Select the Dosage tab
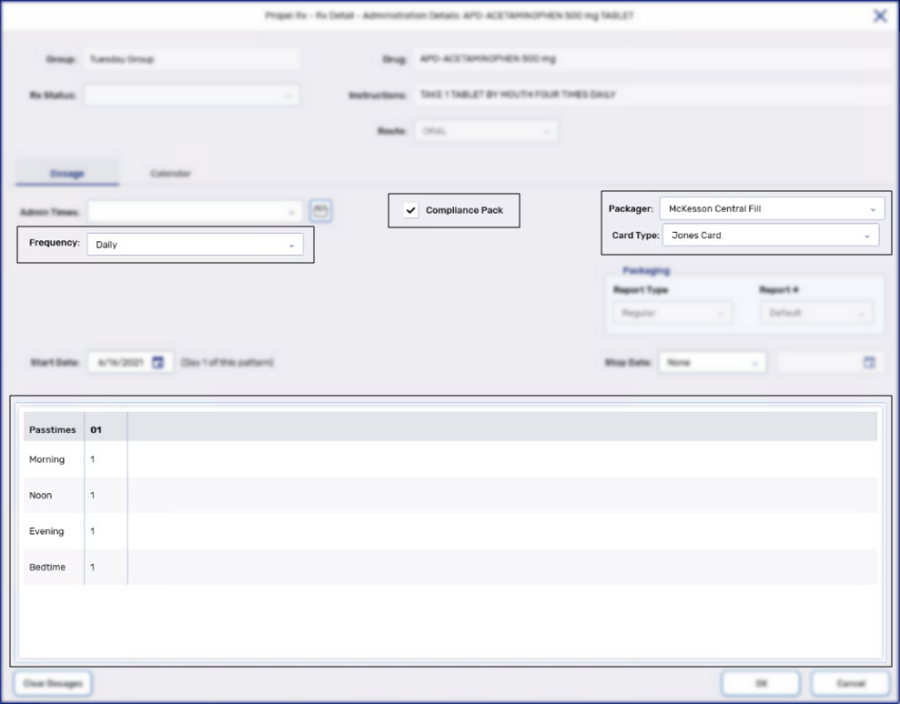Screen dimensions: 900x704 click(x=67, y=172)
